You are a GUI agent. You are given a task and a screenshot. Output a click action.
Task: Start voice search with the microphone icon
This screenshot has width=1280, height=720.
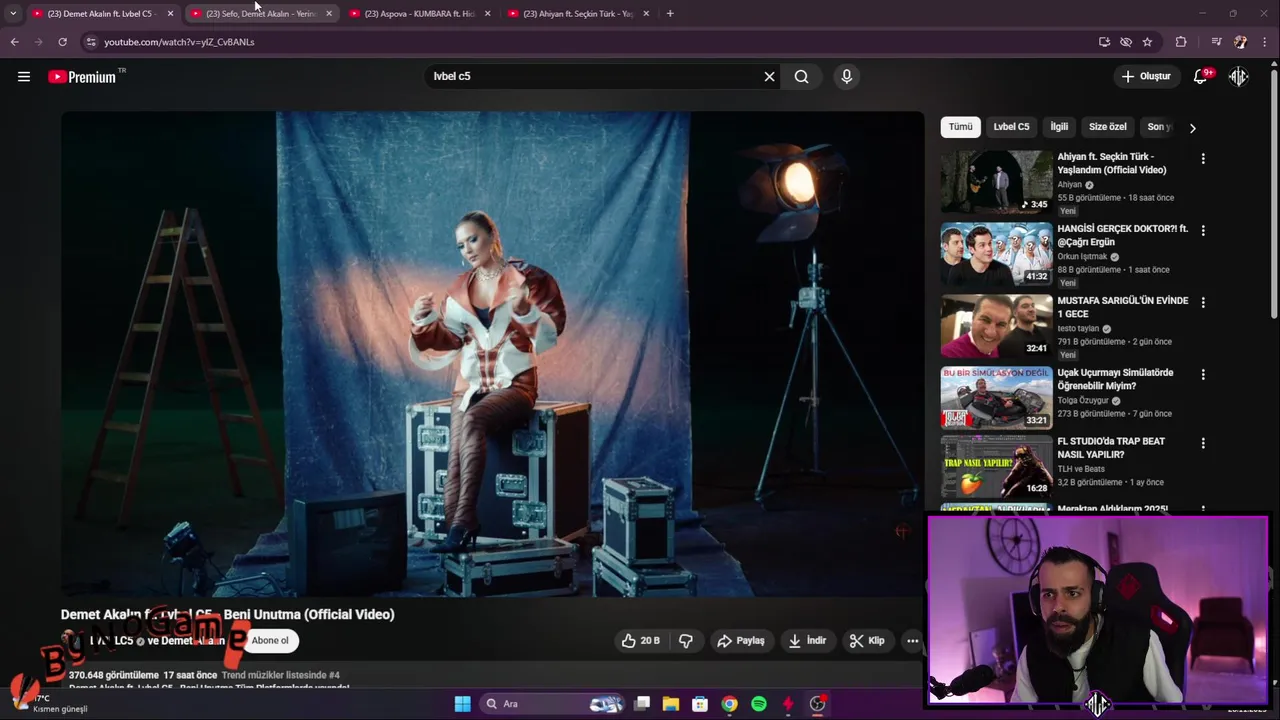pos(846,76)
